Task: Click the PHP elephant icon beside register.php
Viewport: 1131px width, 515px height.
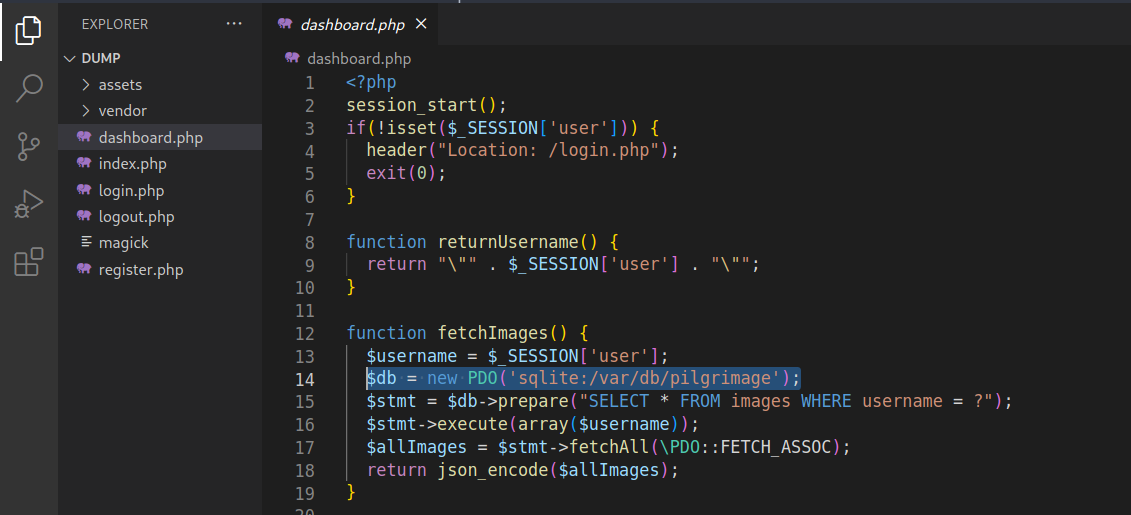Action: (84, 270)
